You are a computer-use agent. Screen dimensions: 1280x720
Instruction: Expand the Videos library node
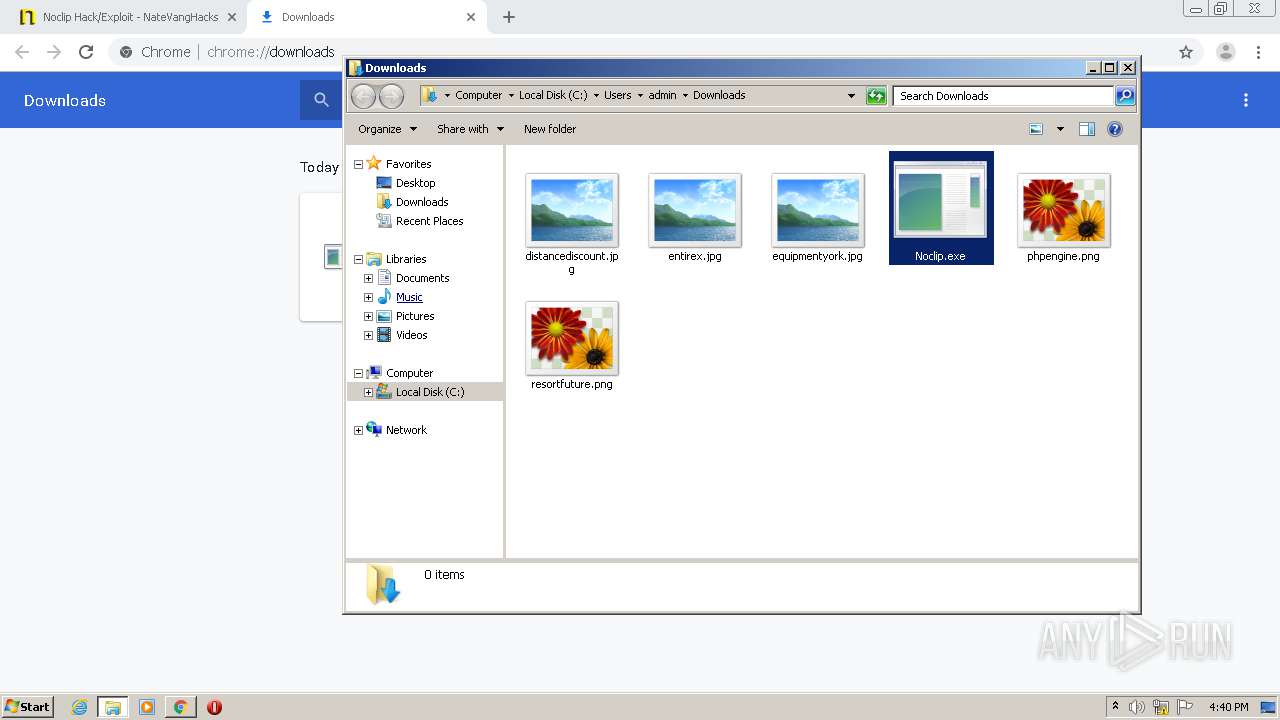tap(368, 335)
